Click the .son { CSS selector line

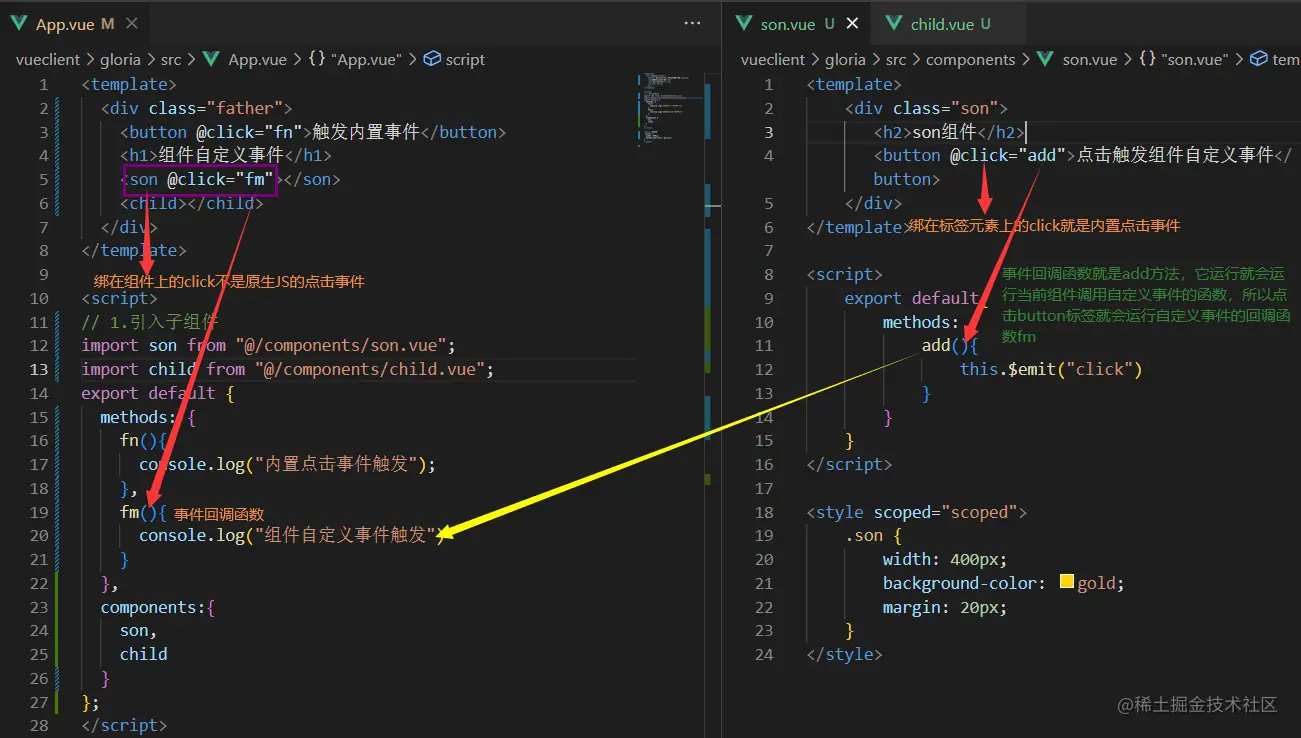[874, 536]
